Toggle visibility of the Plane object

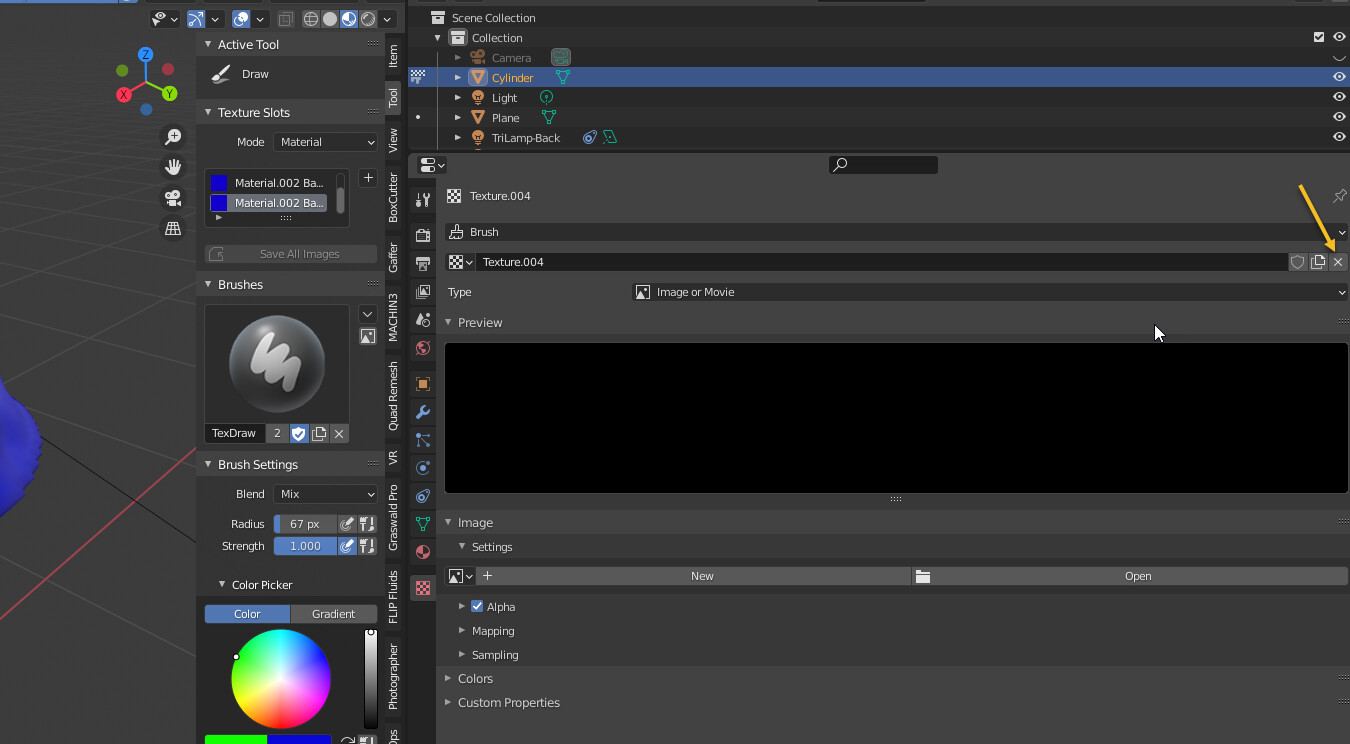coord(1338,117)
